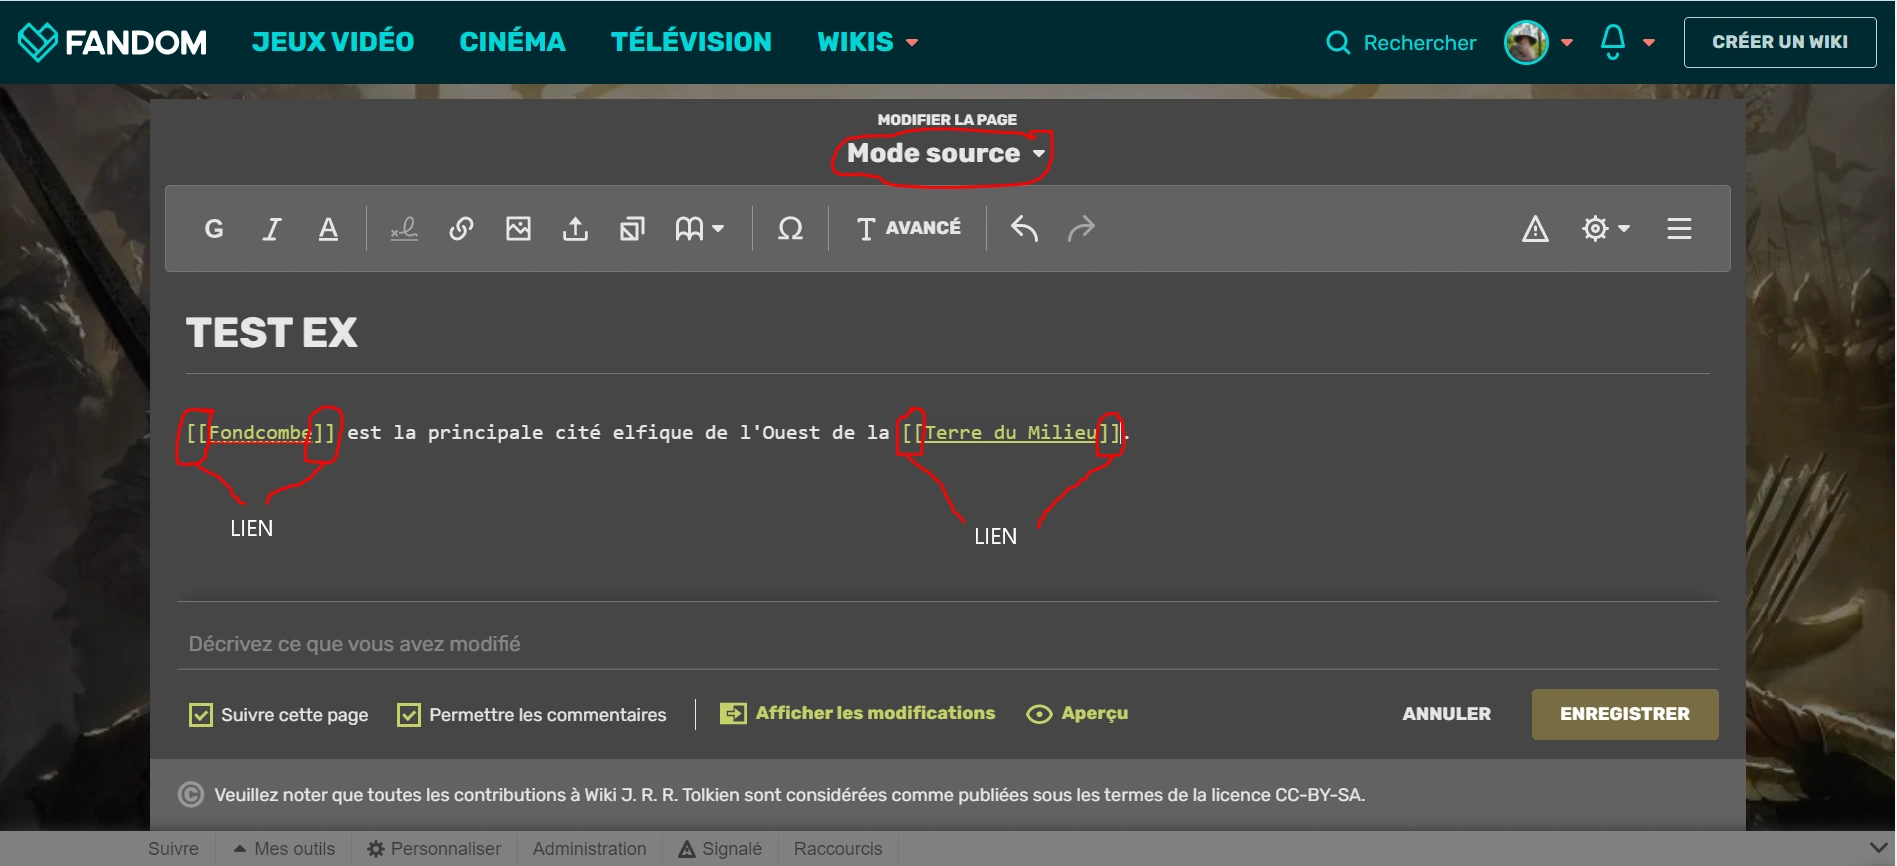Image resolution: width=1897 pixels, height=866 pixels.
Task: Redo the last undone edit
Action: point(1081,229)
